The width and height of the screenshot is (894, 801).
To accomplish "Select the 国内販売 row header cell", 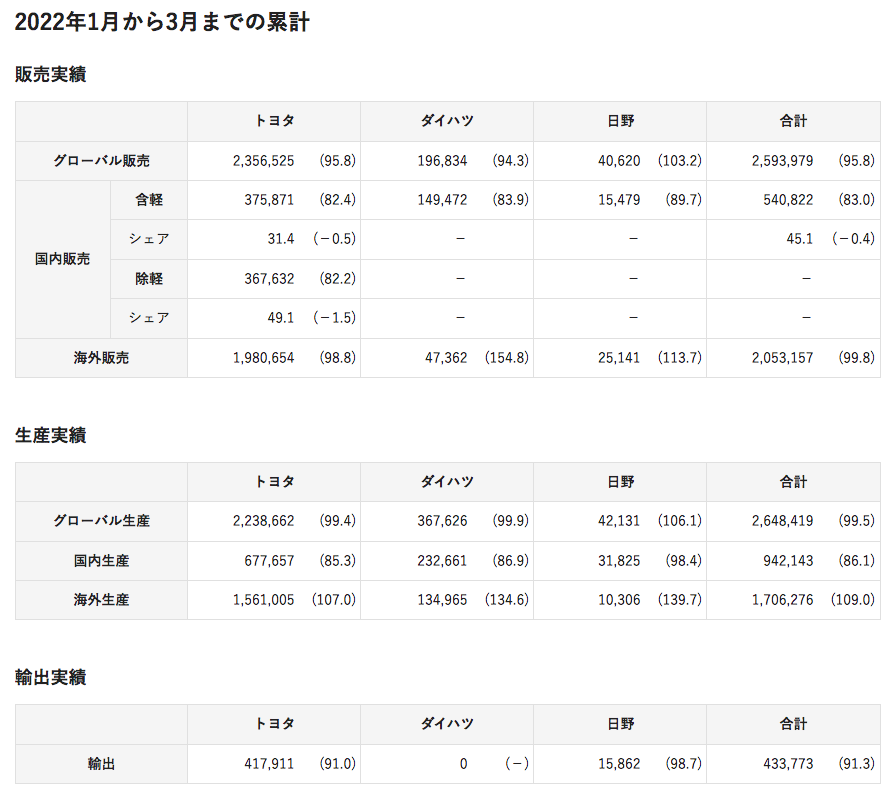I will (x=62, y=259).
